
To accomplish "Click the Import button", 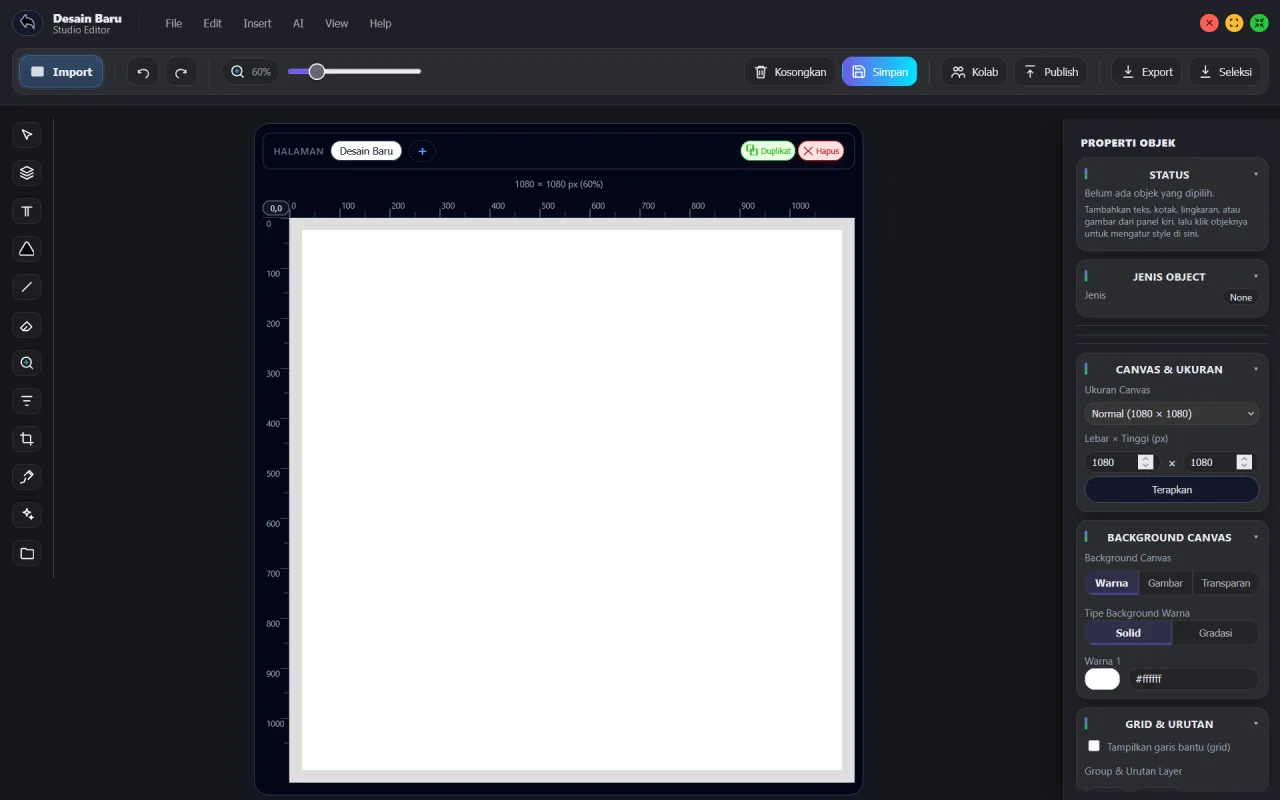I will pos(61,72).
